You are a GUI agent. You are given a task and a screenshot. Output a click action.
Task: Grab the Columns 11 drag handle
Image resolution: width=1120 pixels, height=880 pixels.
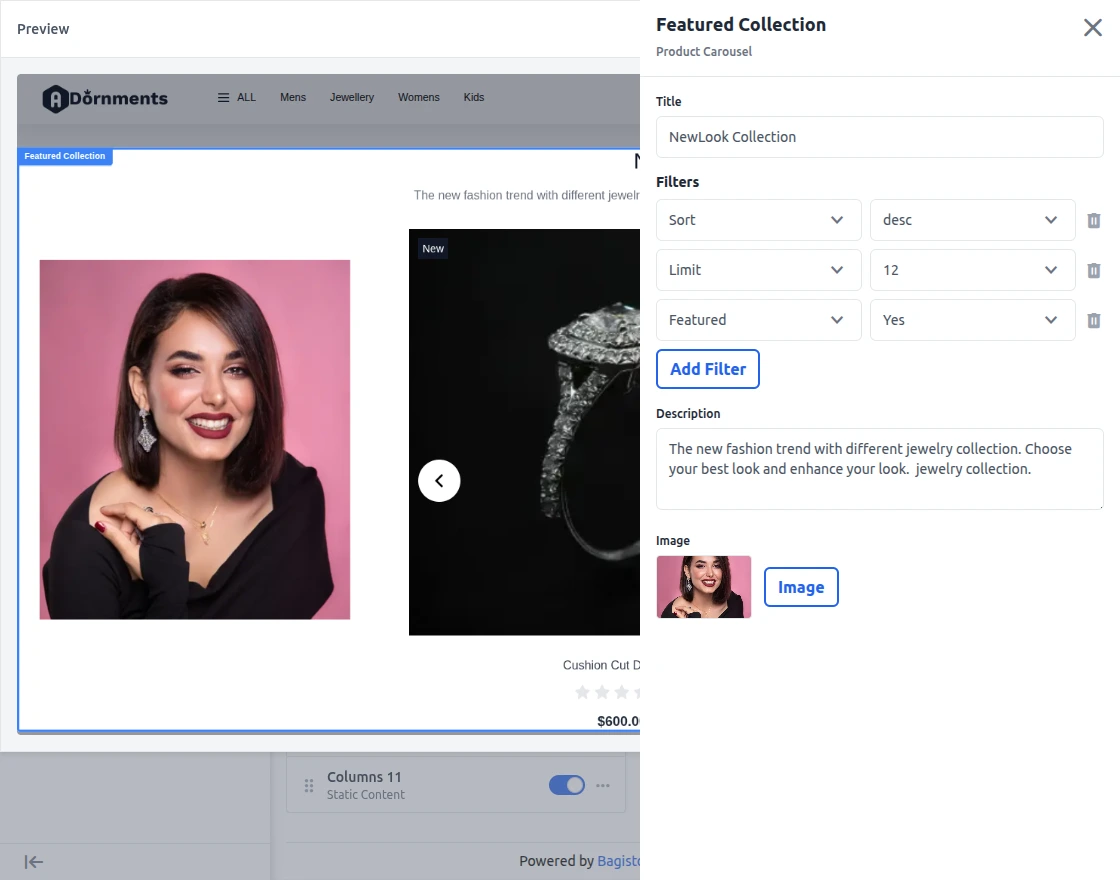309,786
